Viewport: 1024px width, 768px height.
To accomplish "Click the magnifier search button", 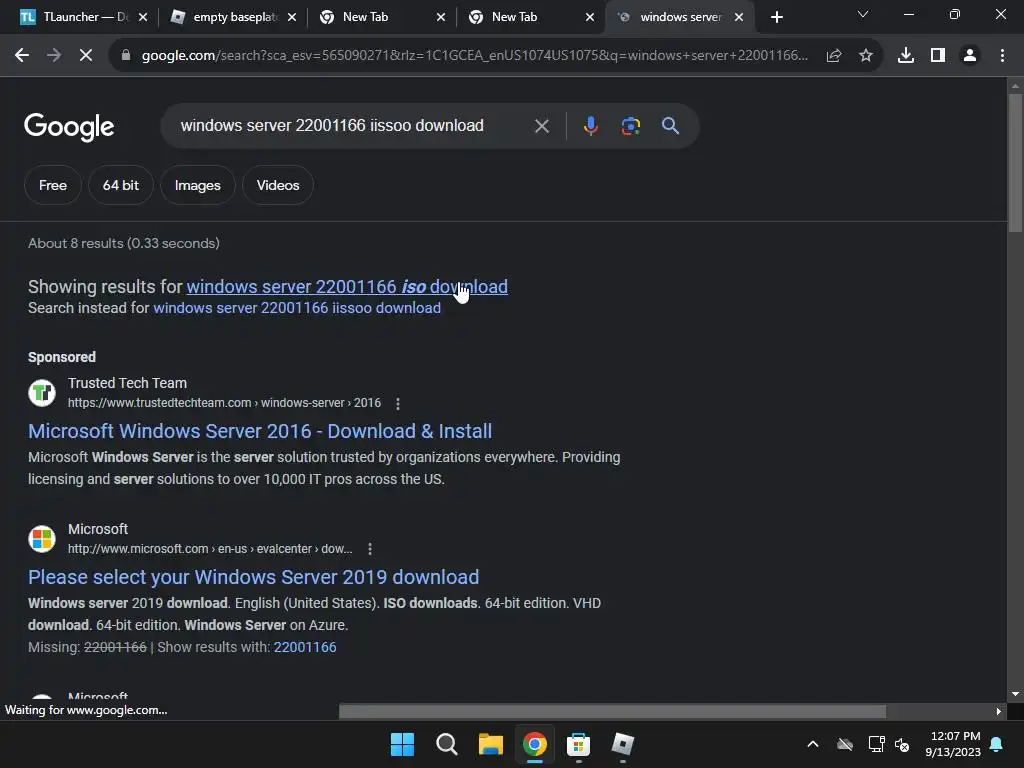I will pyautogui.click(x=670, y=125).
